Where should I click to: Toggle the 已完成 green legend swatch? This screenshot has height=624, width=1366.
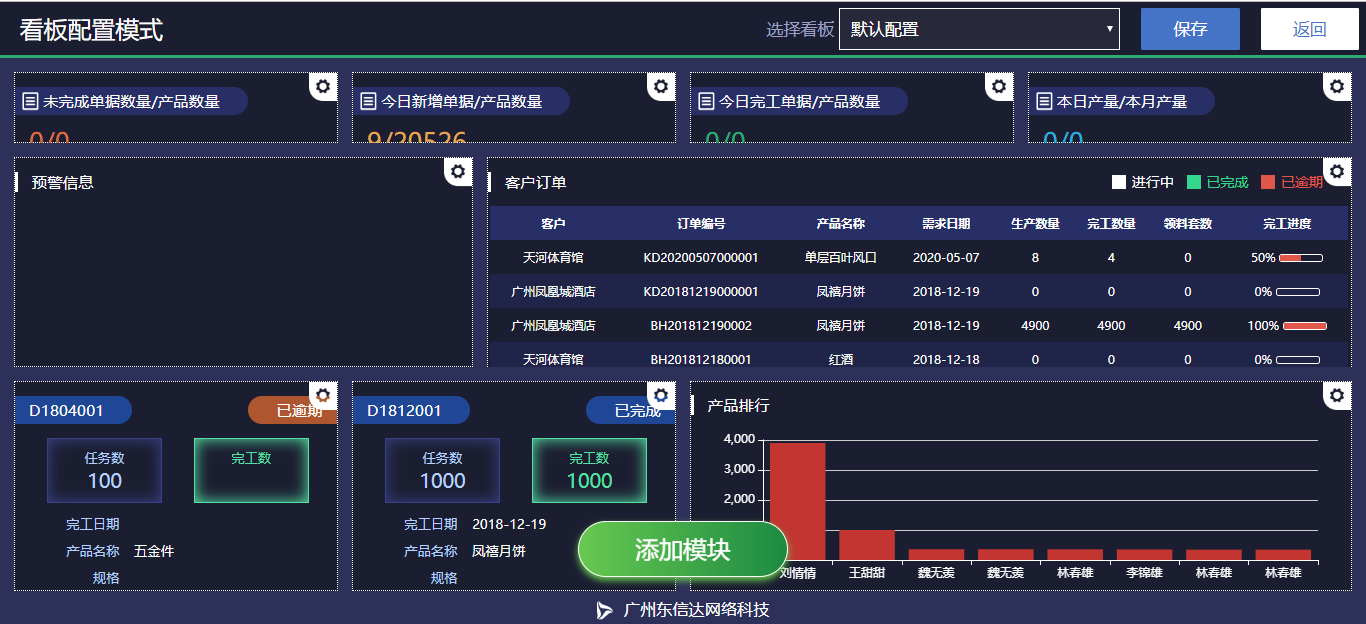click(x=1193, y=181)
